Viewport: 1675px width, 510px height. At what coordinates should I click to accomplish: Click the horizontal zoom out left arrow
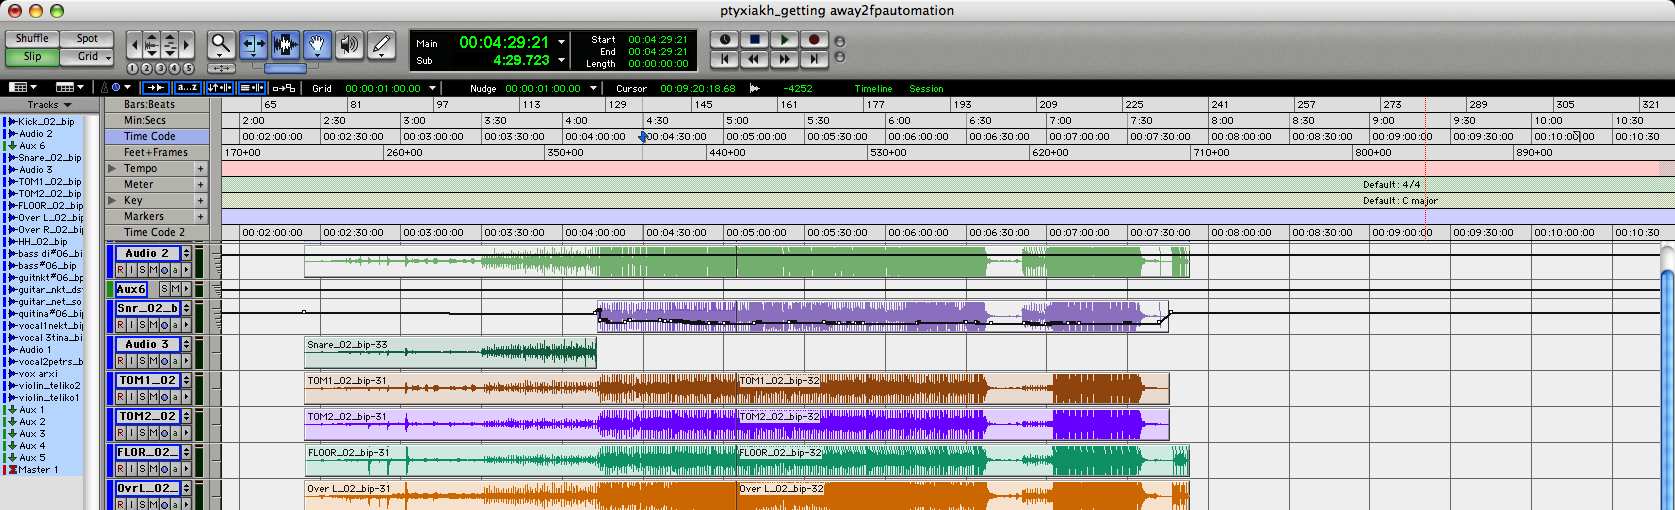point(134,45)
